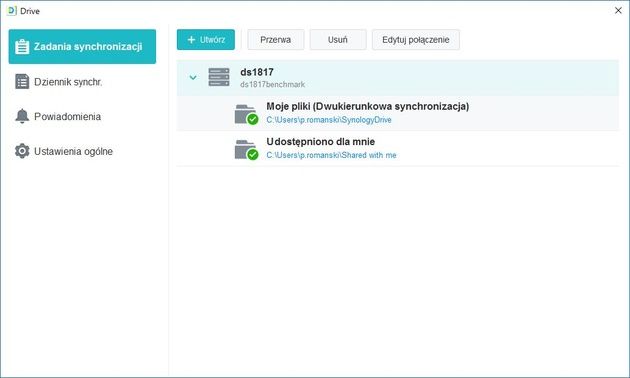Click the synced folder icon for Udostępniono dla mnie
Image resolution: width=630 pixels, height=378 pixels.
click(x=246, y=149)
